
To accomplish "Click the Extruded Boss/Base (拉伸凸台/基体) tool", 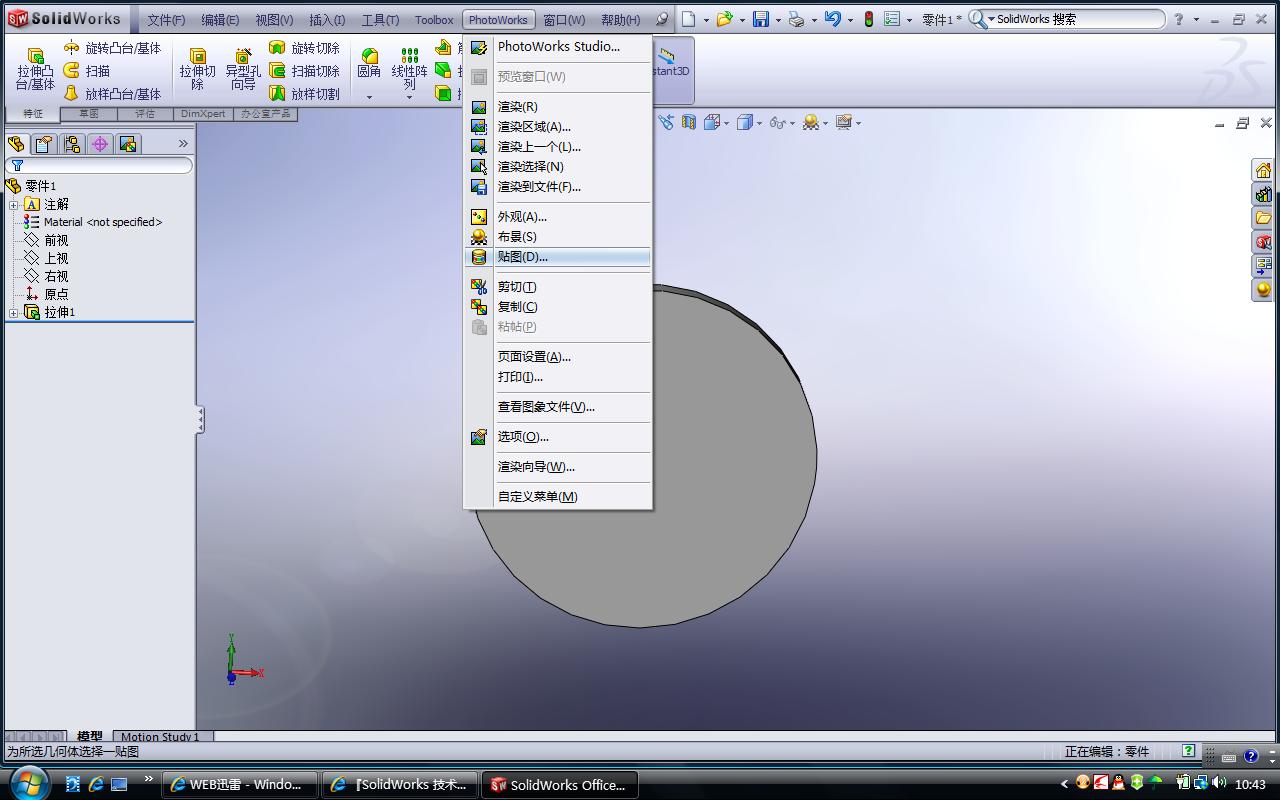I will tap(35, 69).
